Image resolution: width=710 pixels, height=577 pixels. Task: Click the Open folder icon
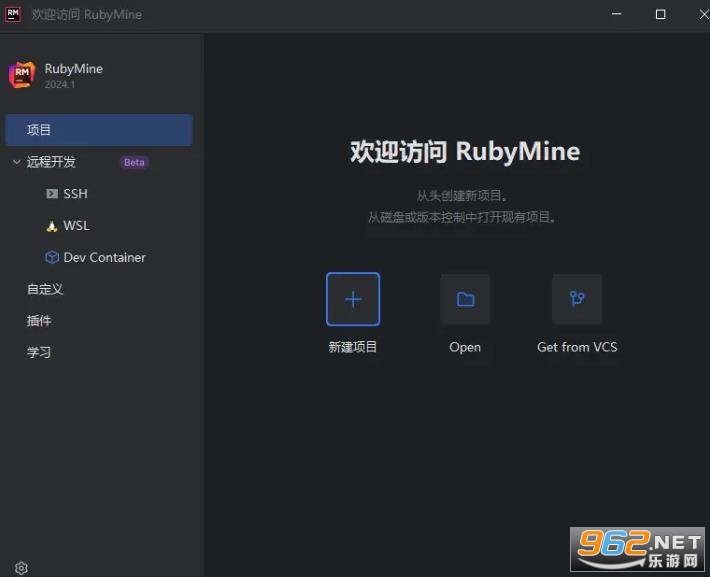[x=465, y=299]
